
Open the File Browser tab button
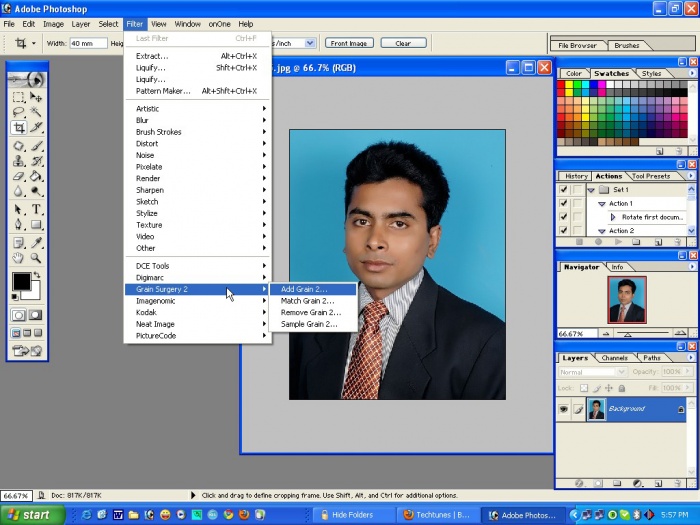point(577,46)
